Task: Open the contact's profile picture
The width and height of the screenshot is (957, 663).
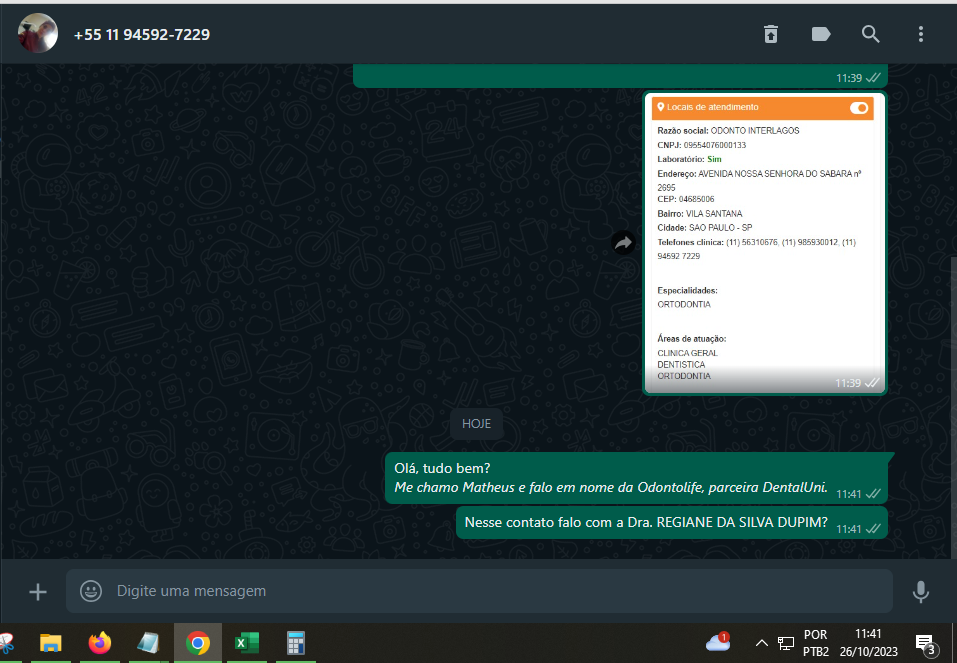Action: point(38,34)
